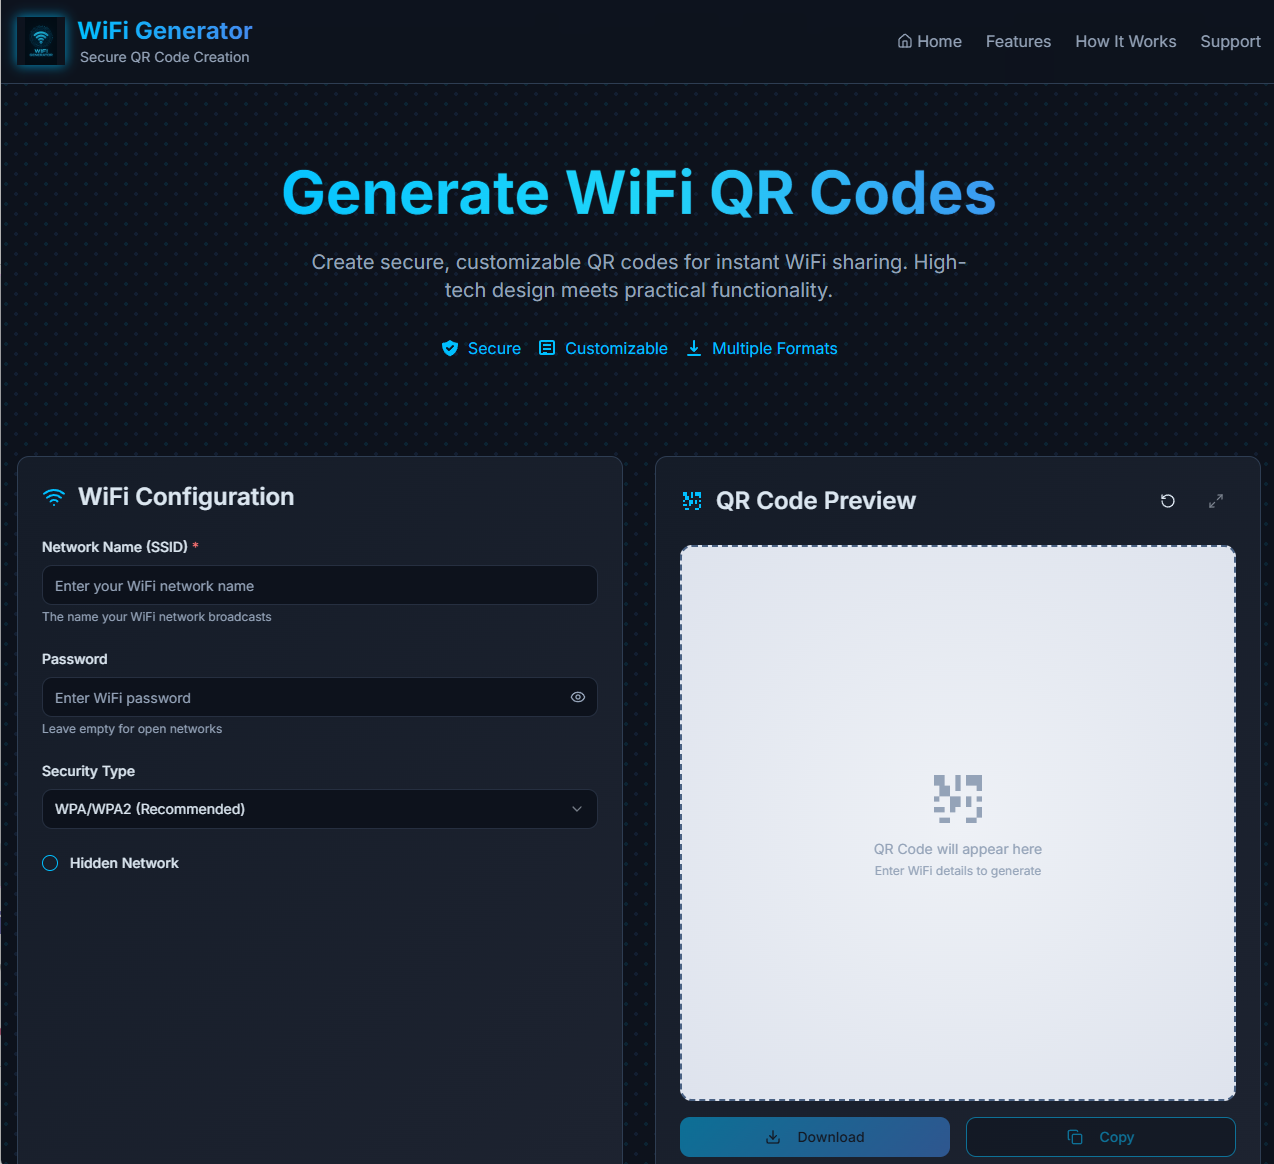Viewport: 1274px width, 1164px height.
Task: Click the refresh icon in QR Code Preview
Action: tap(1167, 501)
